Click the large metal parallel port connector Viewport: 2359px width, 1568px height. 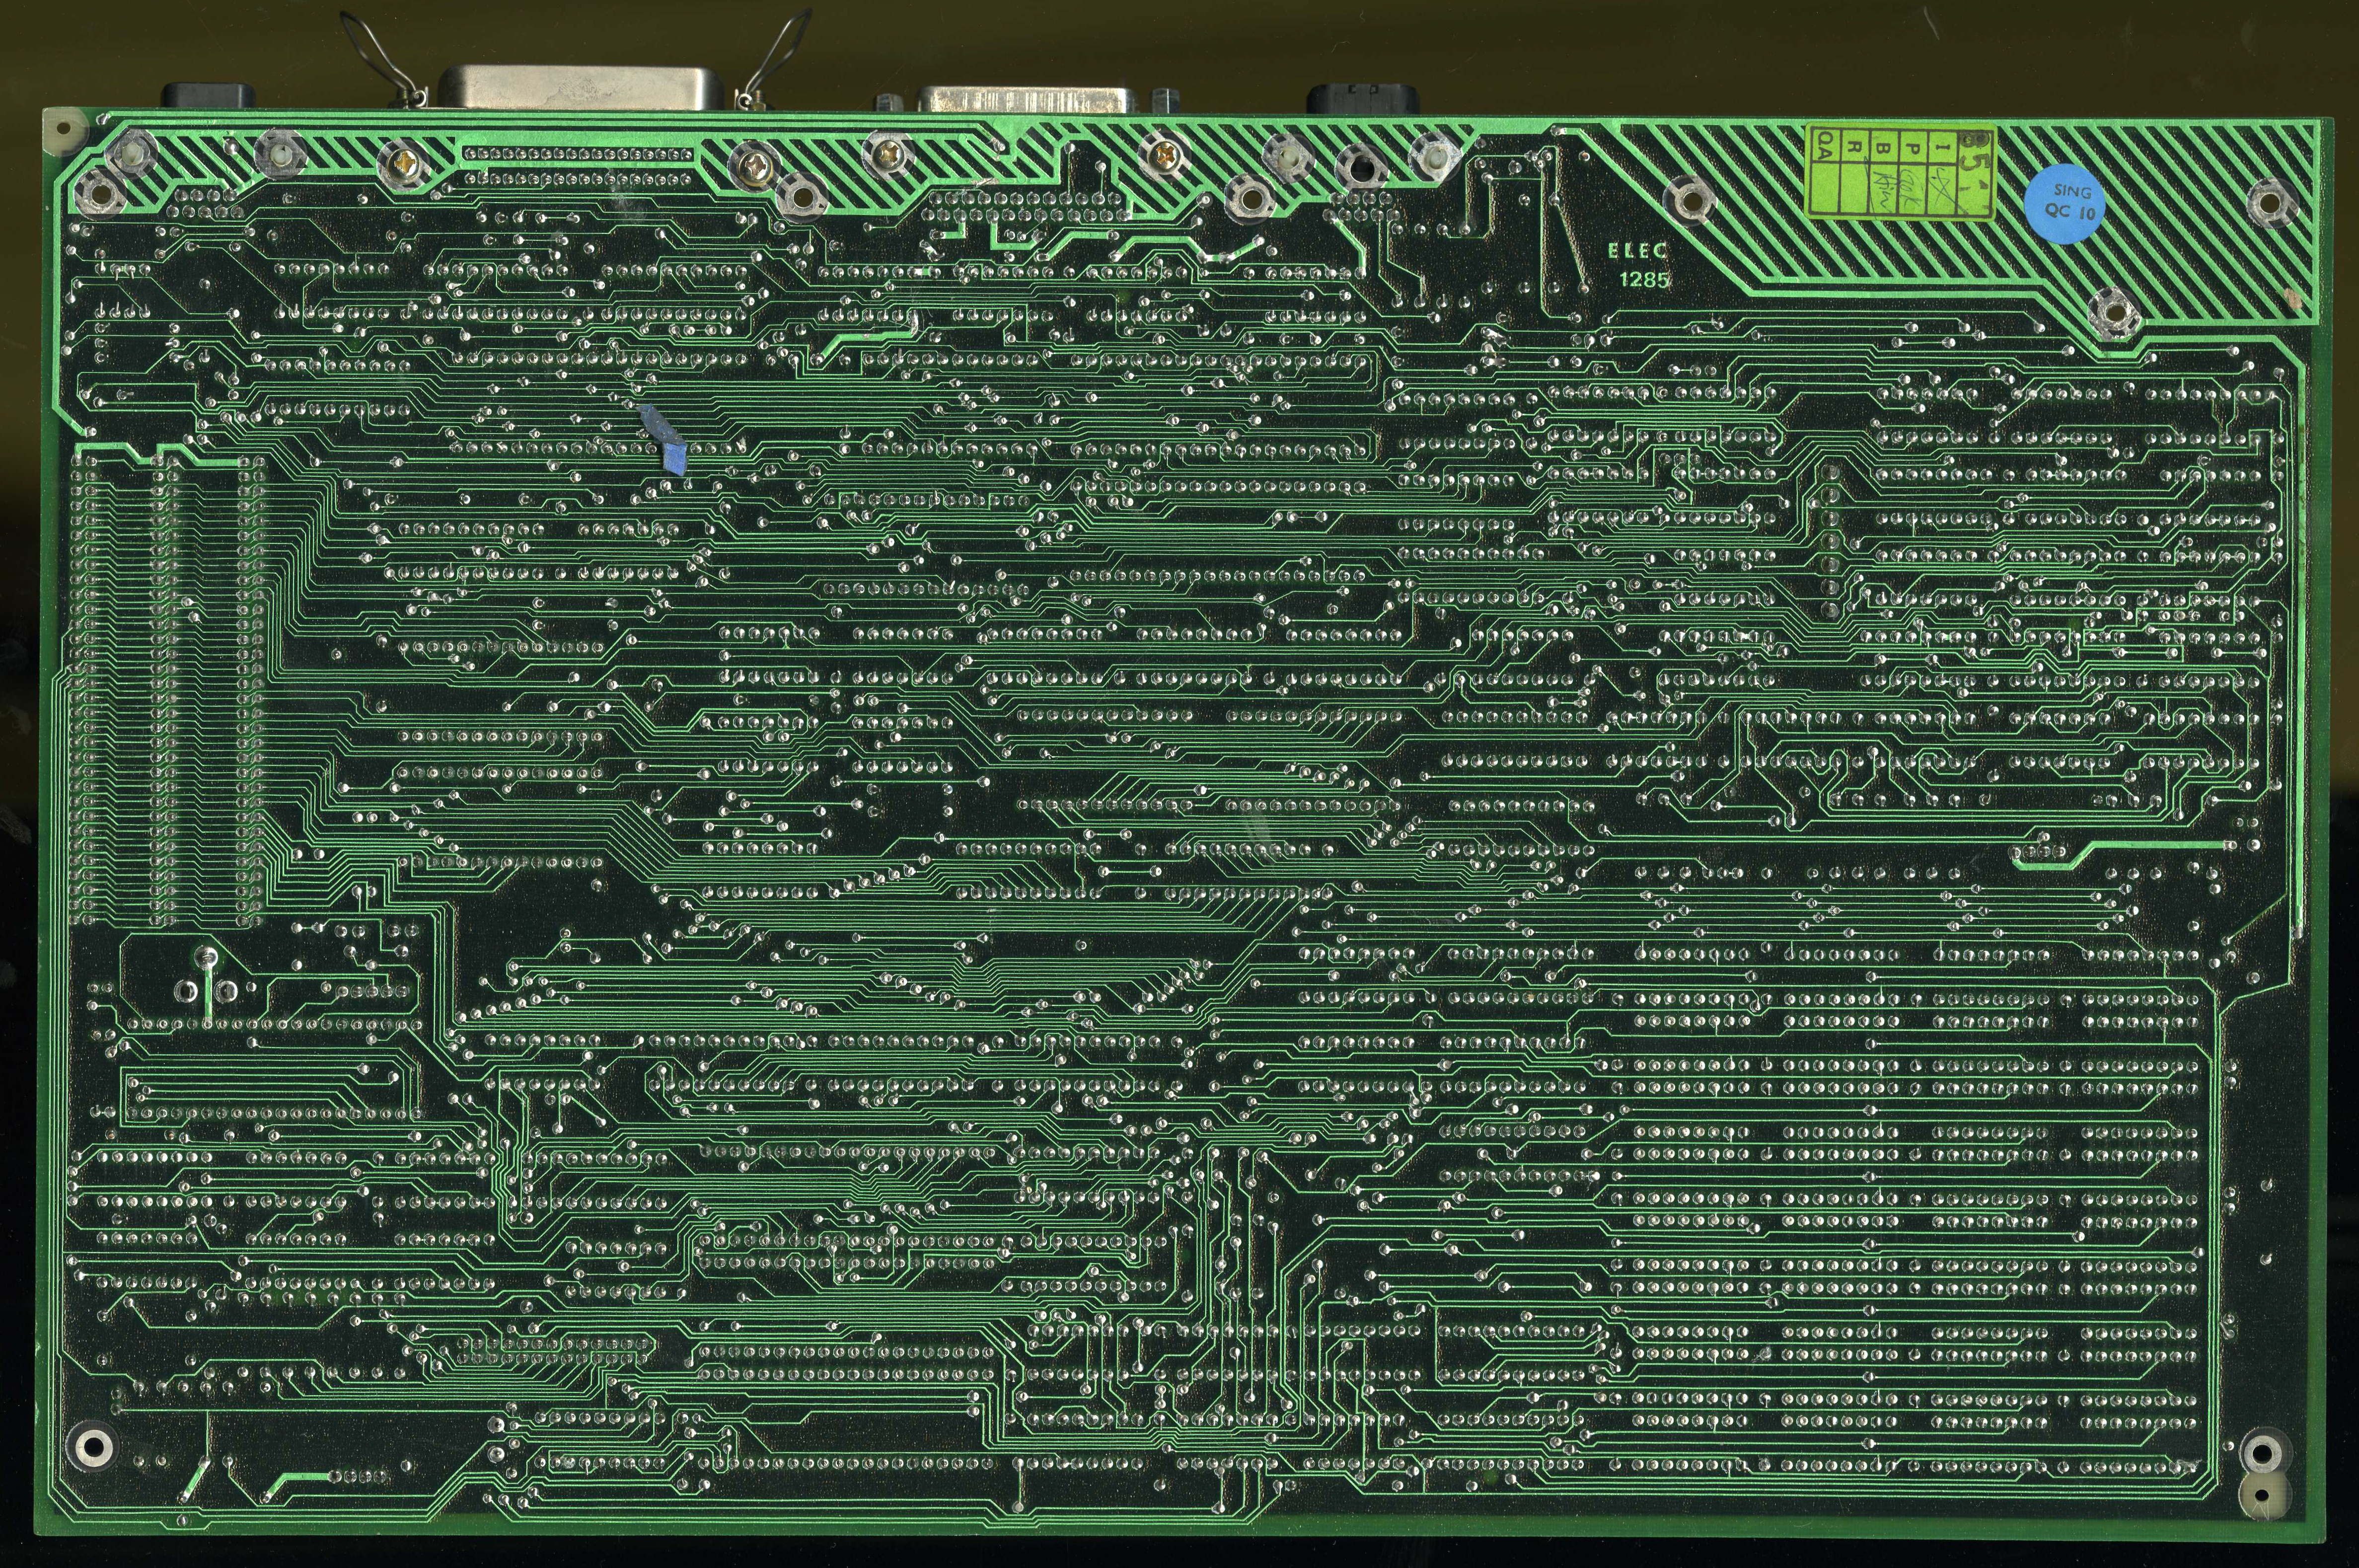[x=580, y=86]
